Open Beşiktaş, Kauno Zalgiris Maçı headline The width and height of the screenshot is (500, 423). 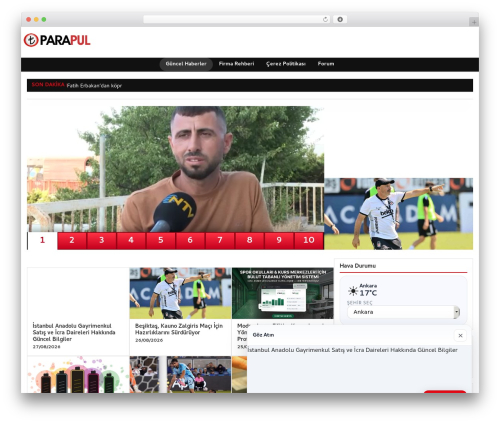coord(179,329)
